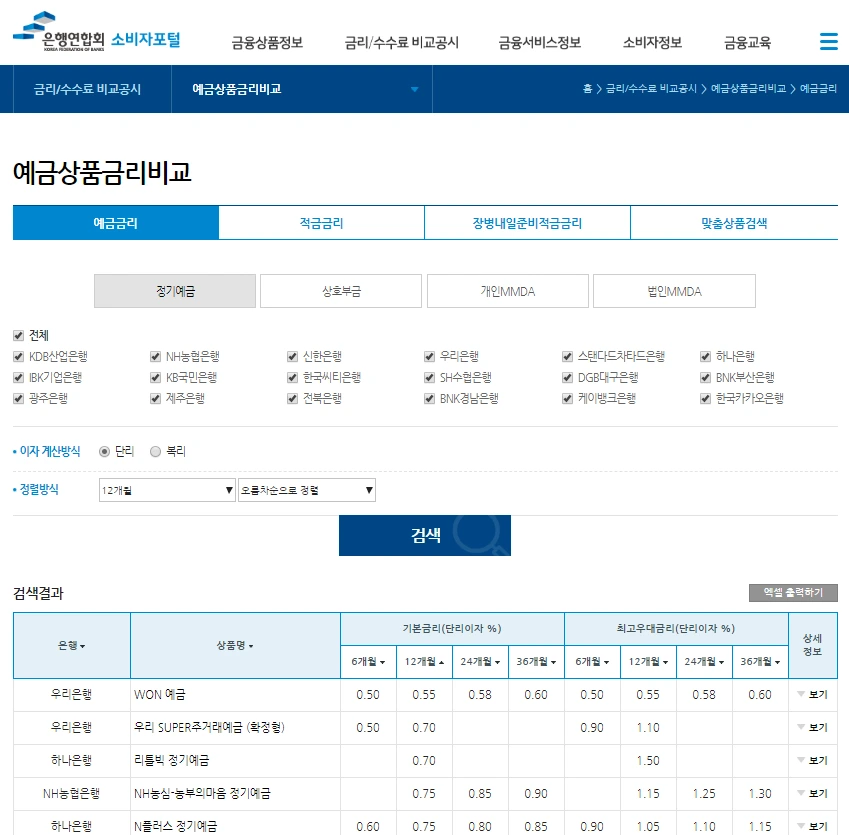This screenshot has height=835, width=849.
Task: Click the 은행연합회 소비자포털 logo
Action: [96, 32]
